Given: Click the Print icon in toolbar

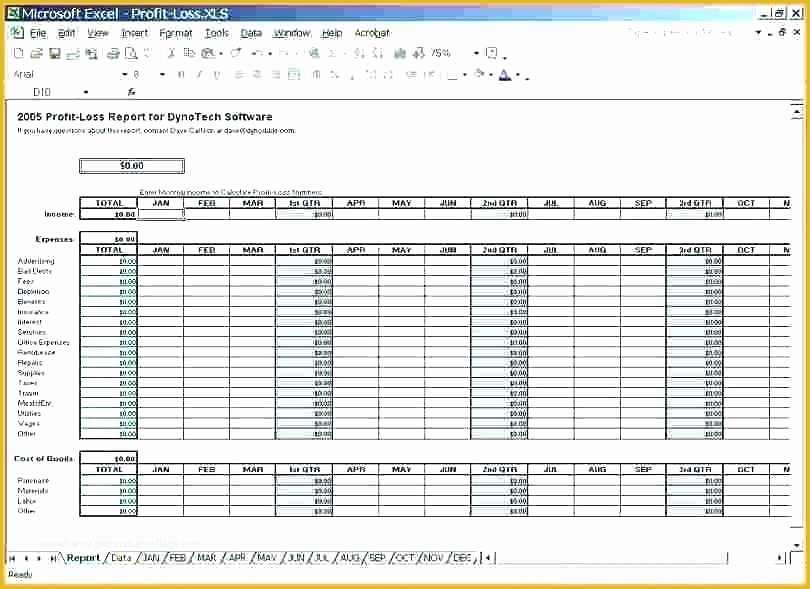Looking at the screenshot, I should tap(113, 53).
